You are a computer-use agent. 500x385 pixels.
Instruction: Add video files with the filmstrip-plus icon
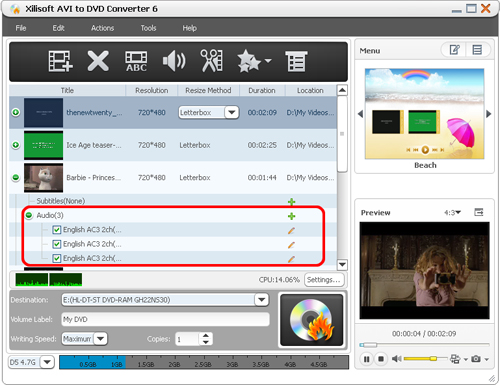click(60, 61)
